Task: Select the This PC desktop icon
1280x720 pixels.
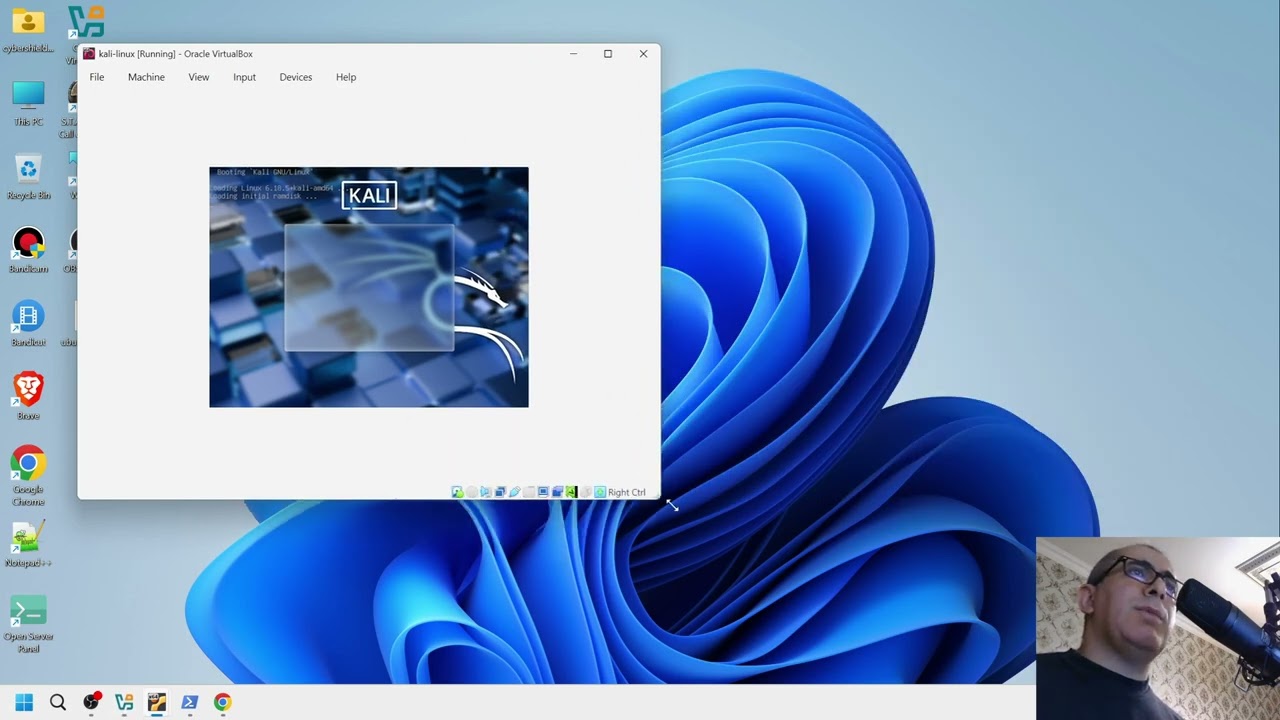Action: tap(28, 103)
